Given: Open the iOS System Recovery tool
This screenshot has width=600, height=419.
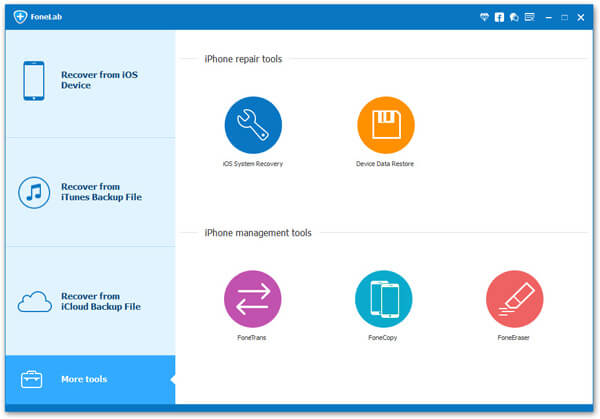Looking at the screenshot, I should (253, 125).
